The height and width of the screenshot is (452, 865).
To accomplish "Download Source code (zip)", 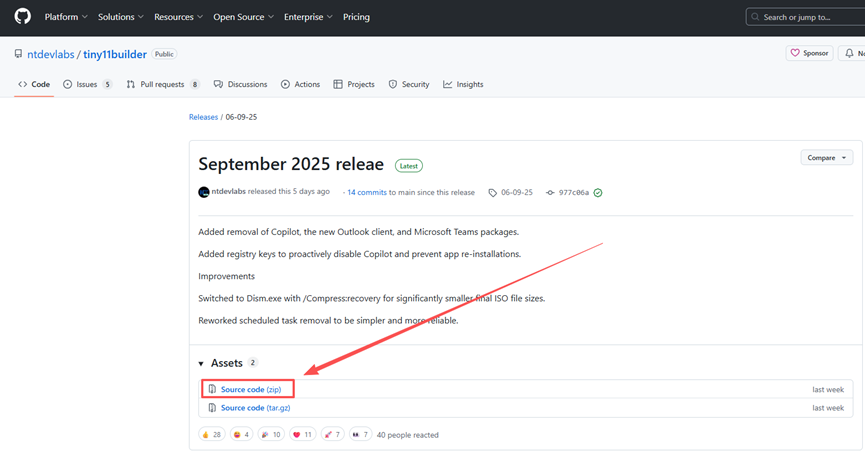I will (x=251, y=390).
